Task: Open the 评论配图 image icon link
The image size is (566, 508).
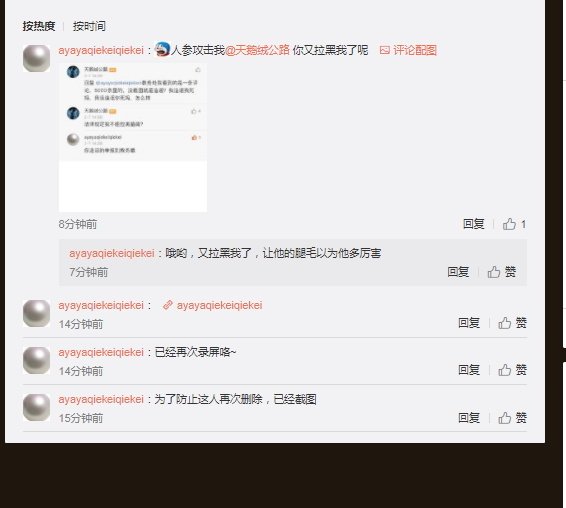Action: pos(408,50)
